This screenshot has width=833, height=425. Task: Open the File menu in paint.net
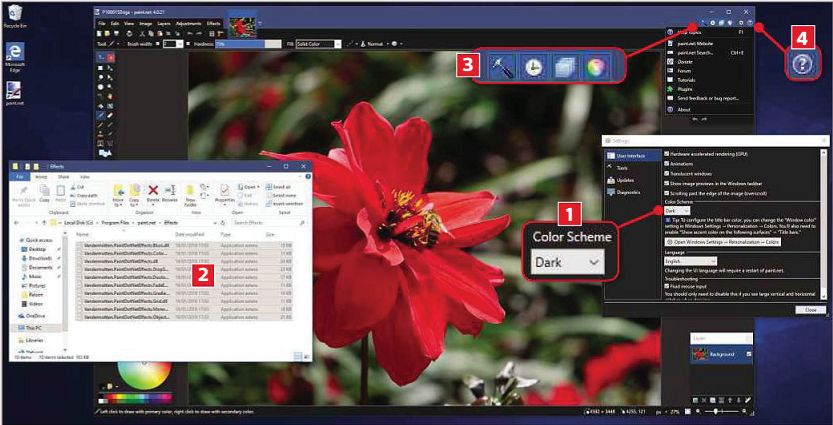tap(101, 23)
